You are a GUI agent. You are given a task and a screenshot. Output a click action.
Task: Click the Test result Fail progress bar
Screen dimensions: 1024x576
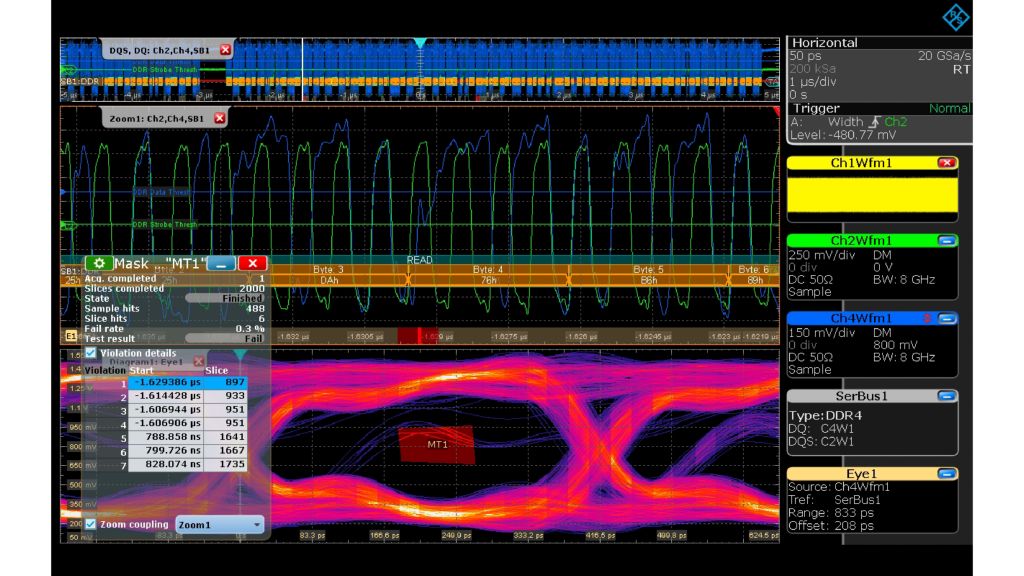tap(225, 336)
